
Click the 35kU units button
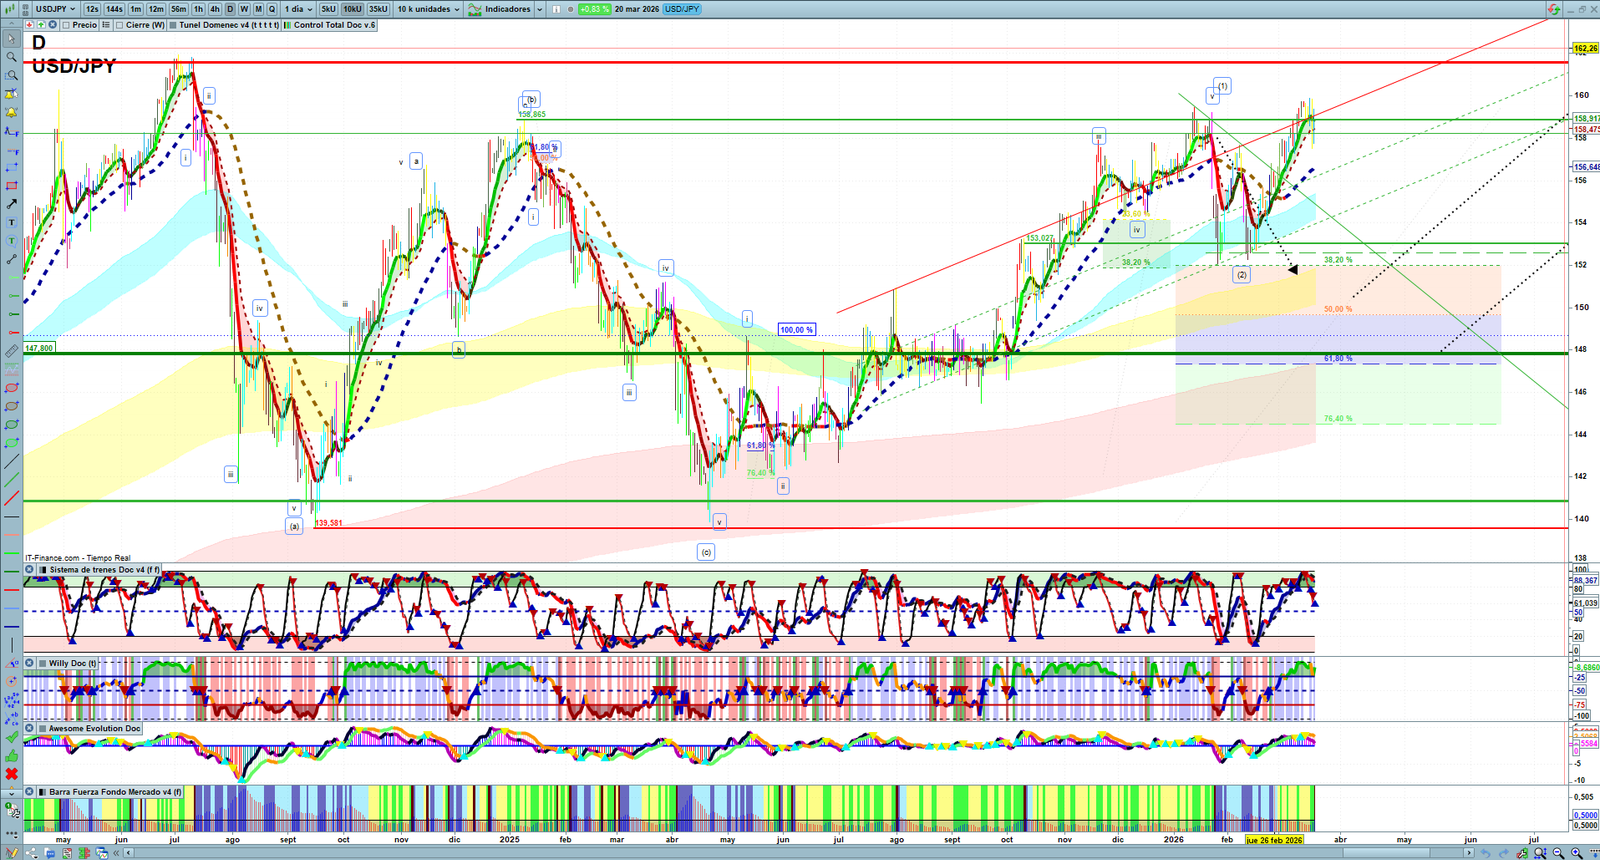tap(378, 9)
